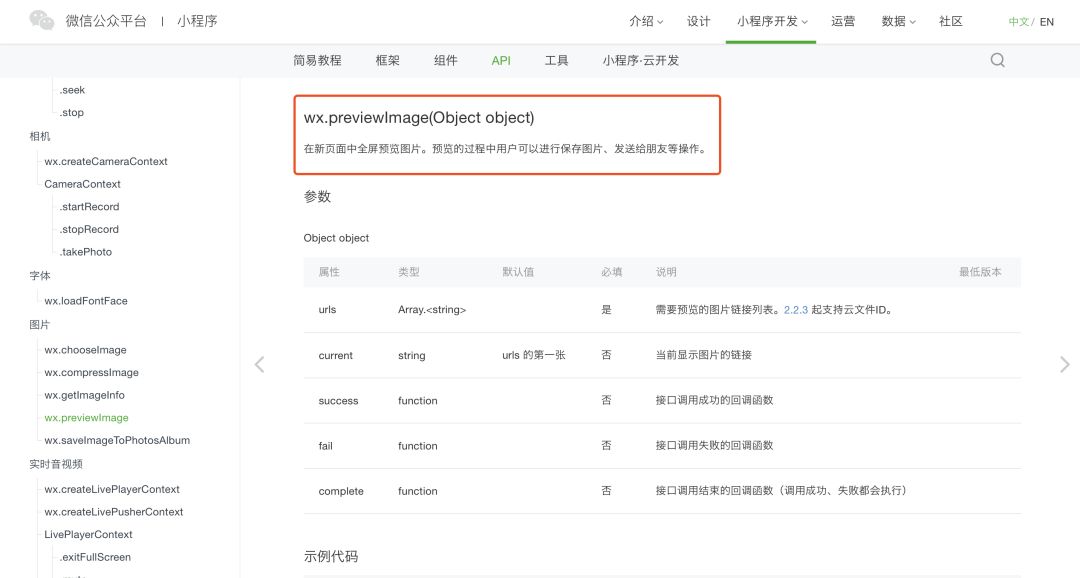
Task: Open .startRecord in sidebar
Action: (x=90, y=207)
